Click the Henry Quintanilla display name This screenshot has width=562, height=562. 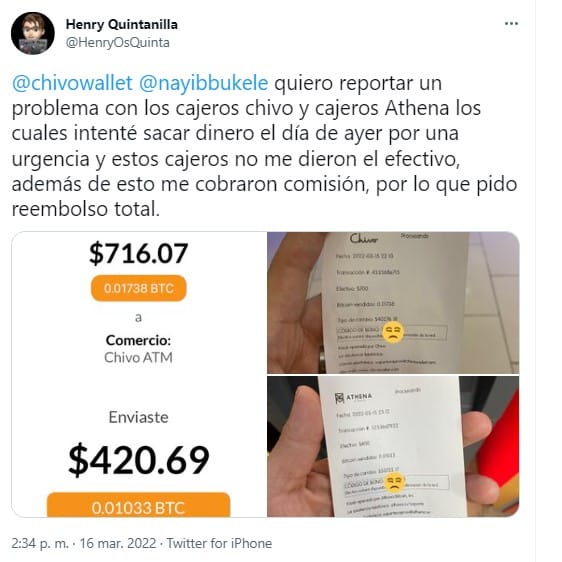coord(122,24)
